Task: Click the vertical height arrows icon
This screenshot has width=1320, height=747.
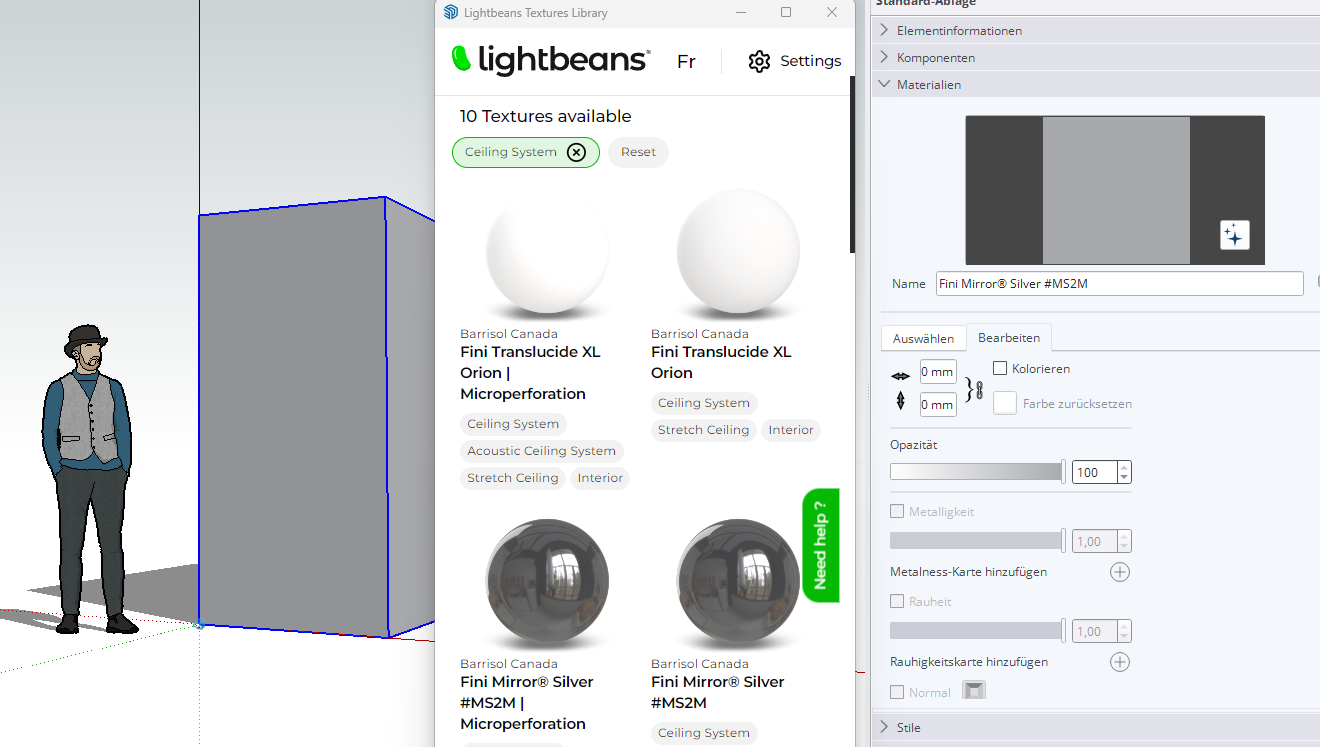Action: point(901,402)
